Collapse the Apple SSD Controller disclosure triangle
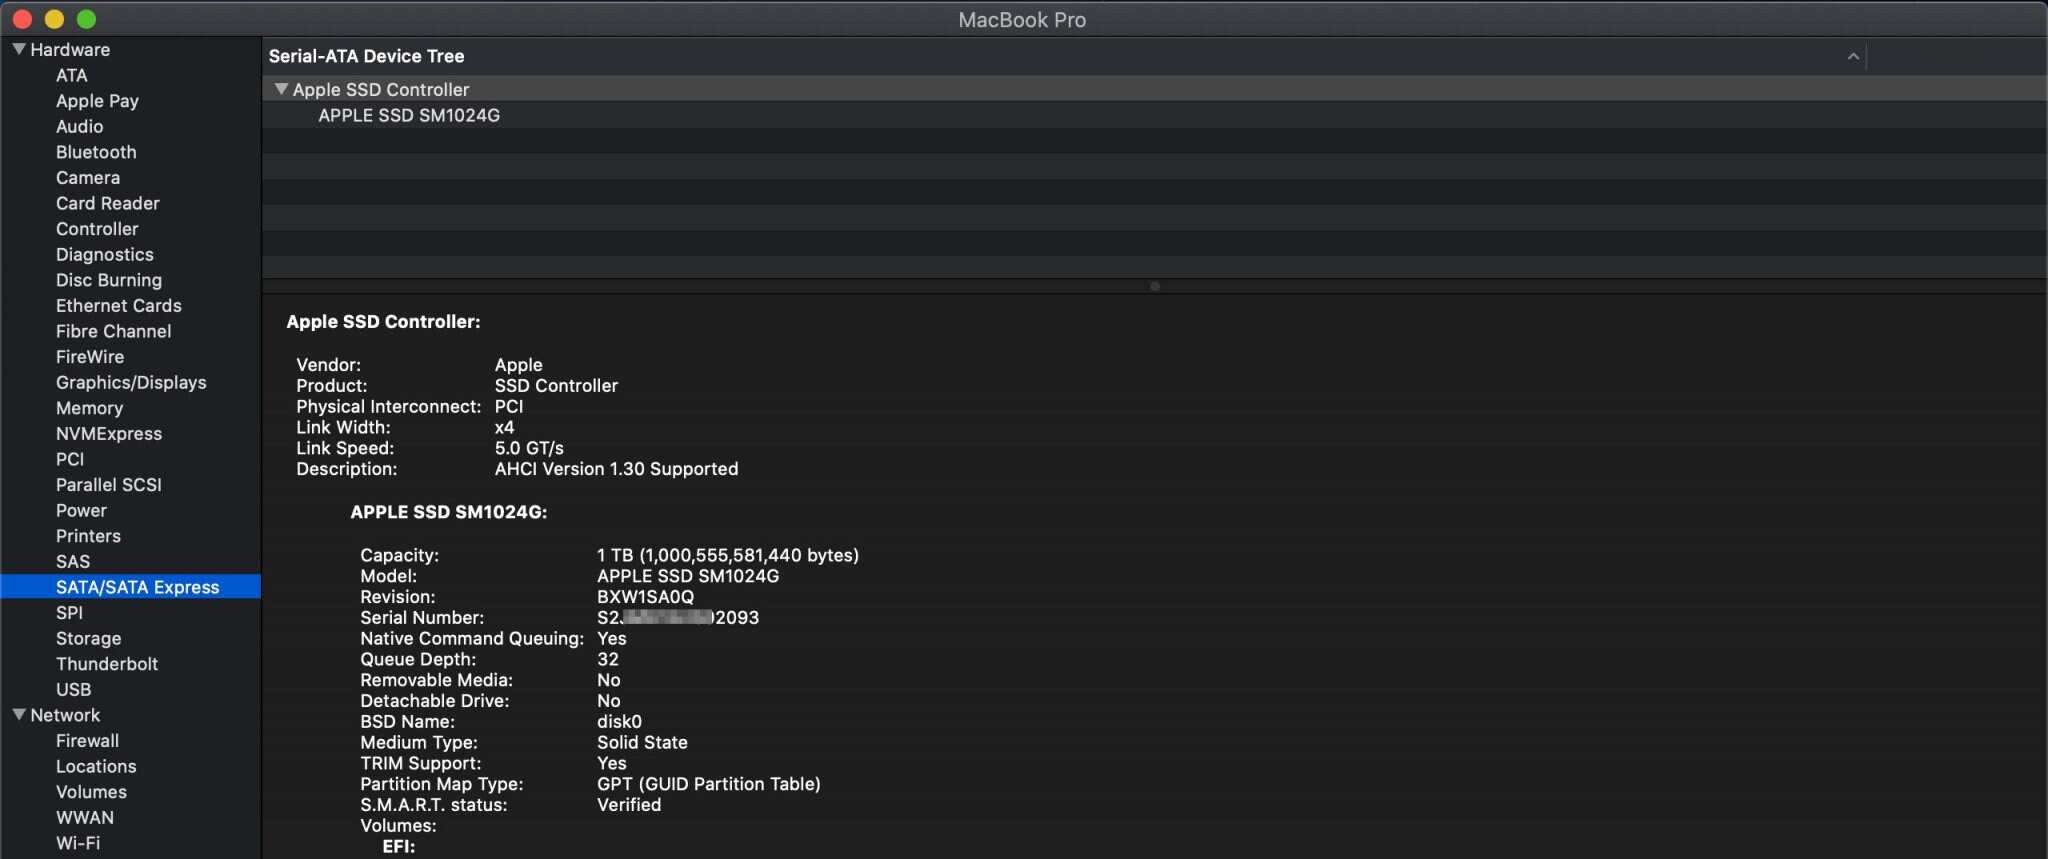 (x=281, y=89)
